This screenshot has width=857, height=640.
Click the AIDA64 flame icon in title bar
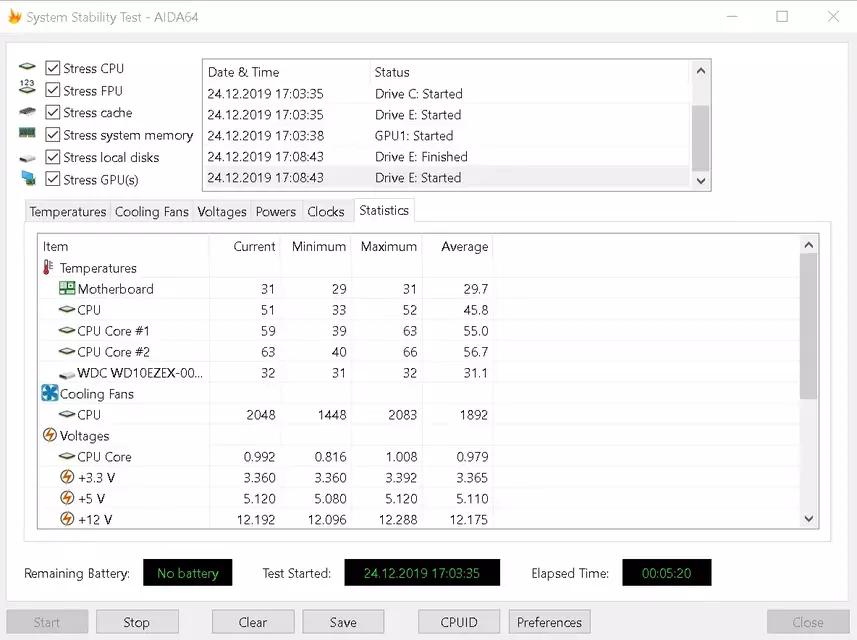coord(15,16)
